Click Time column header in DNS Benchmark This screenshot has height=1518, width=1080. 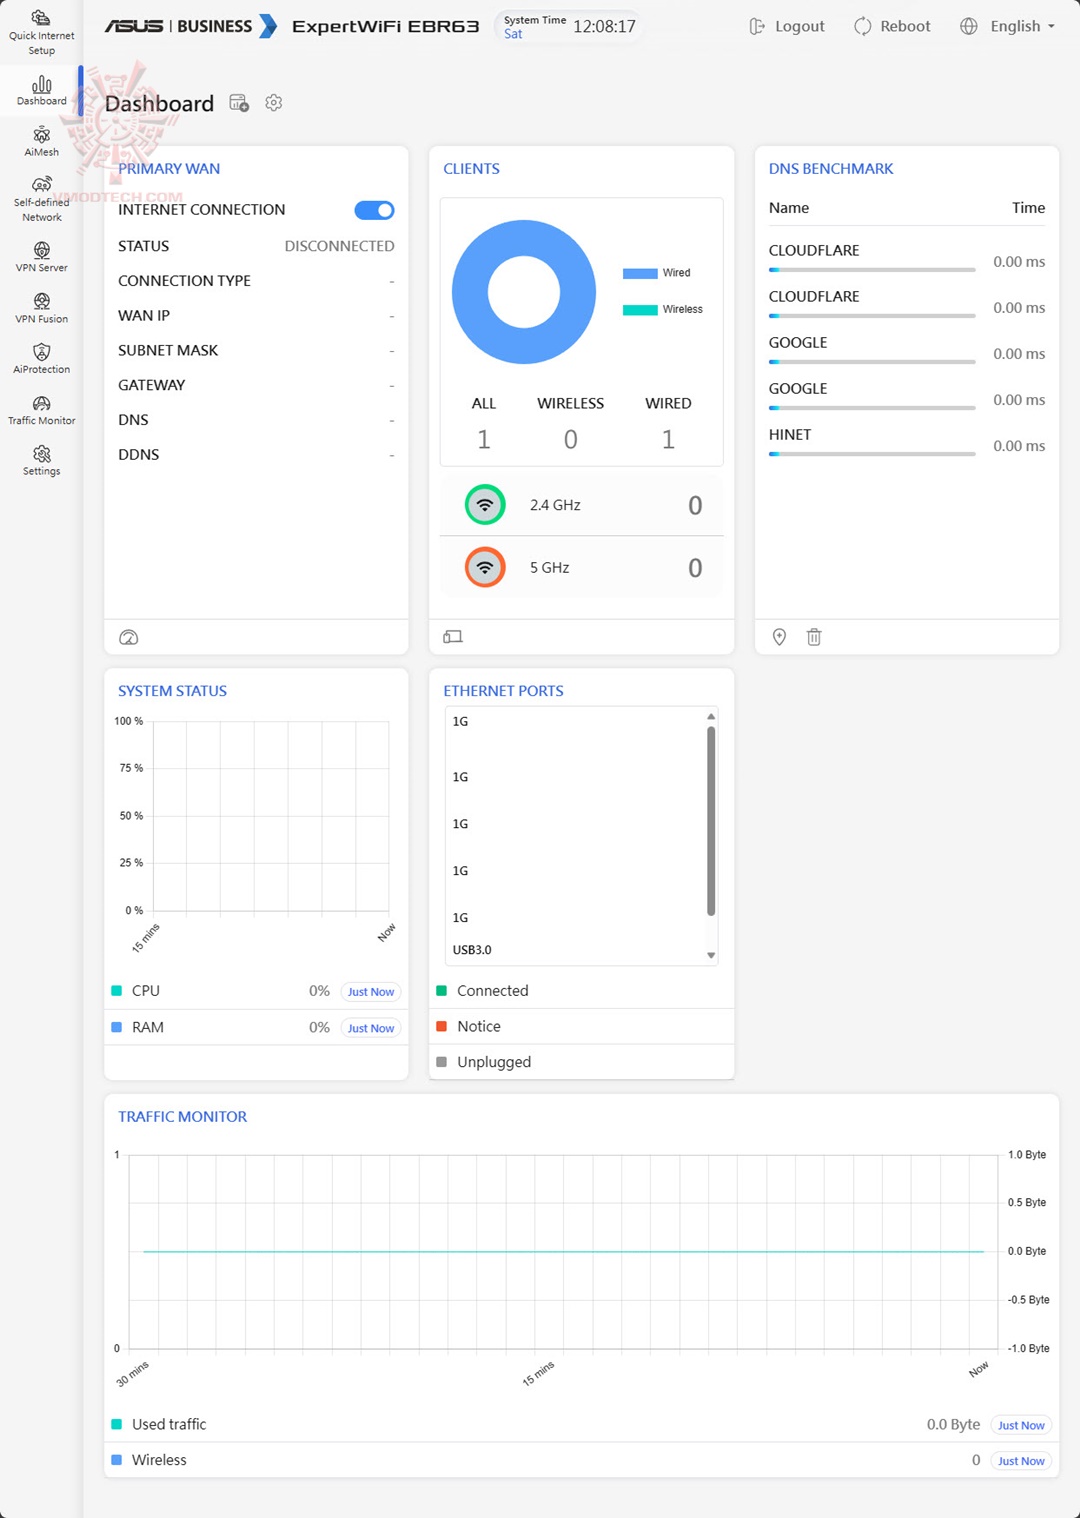(x=1028, y=208)
